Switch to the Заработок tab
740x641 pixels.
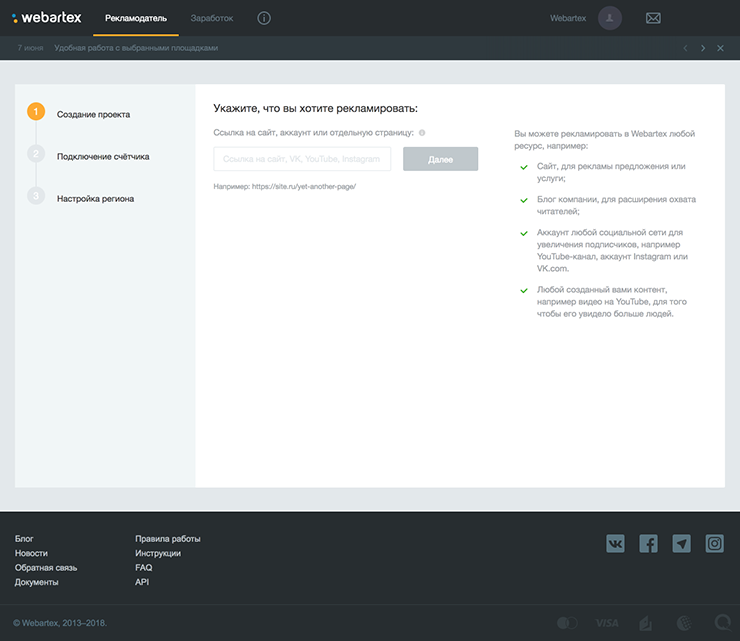211,18
